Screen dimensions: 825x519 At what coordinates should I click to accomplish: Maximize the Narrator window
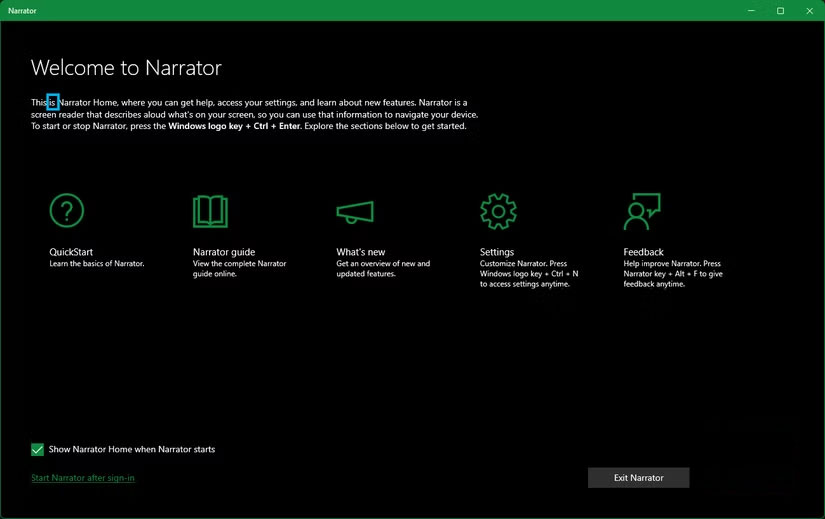tap(780, 11)
